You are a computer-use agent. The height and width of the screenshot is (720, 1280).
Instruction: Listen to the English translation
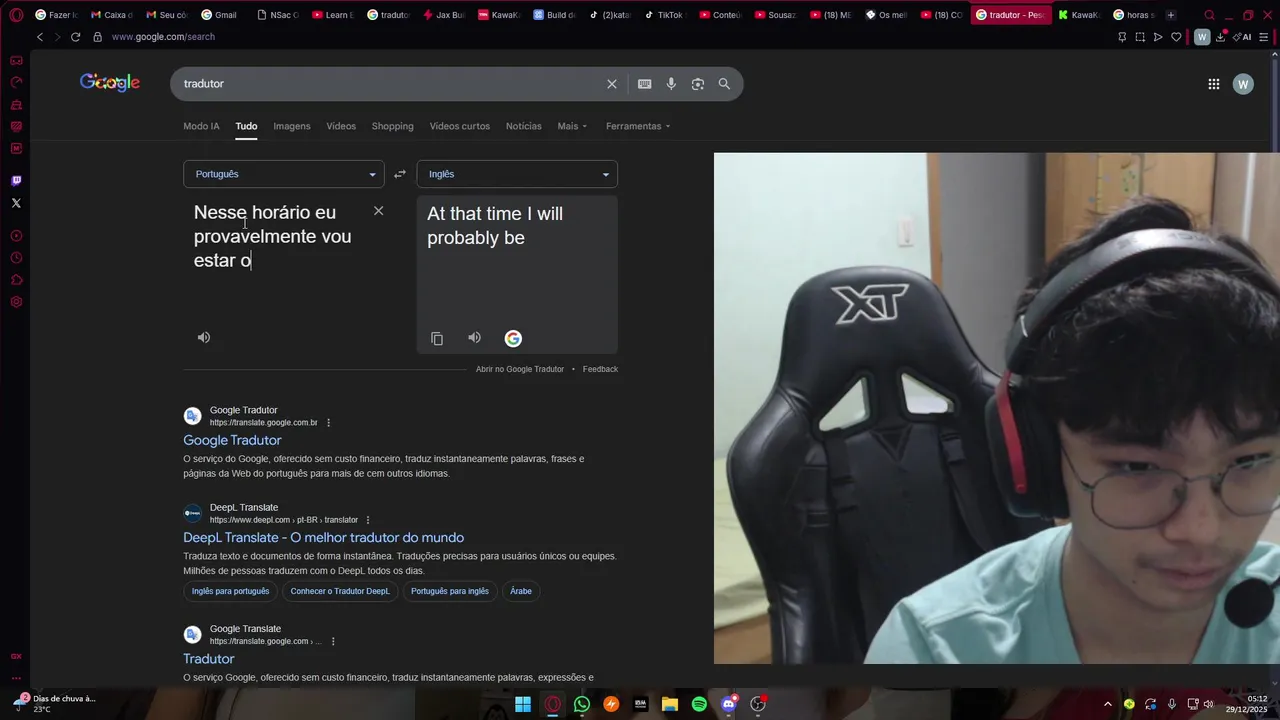475,338
